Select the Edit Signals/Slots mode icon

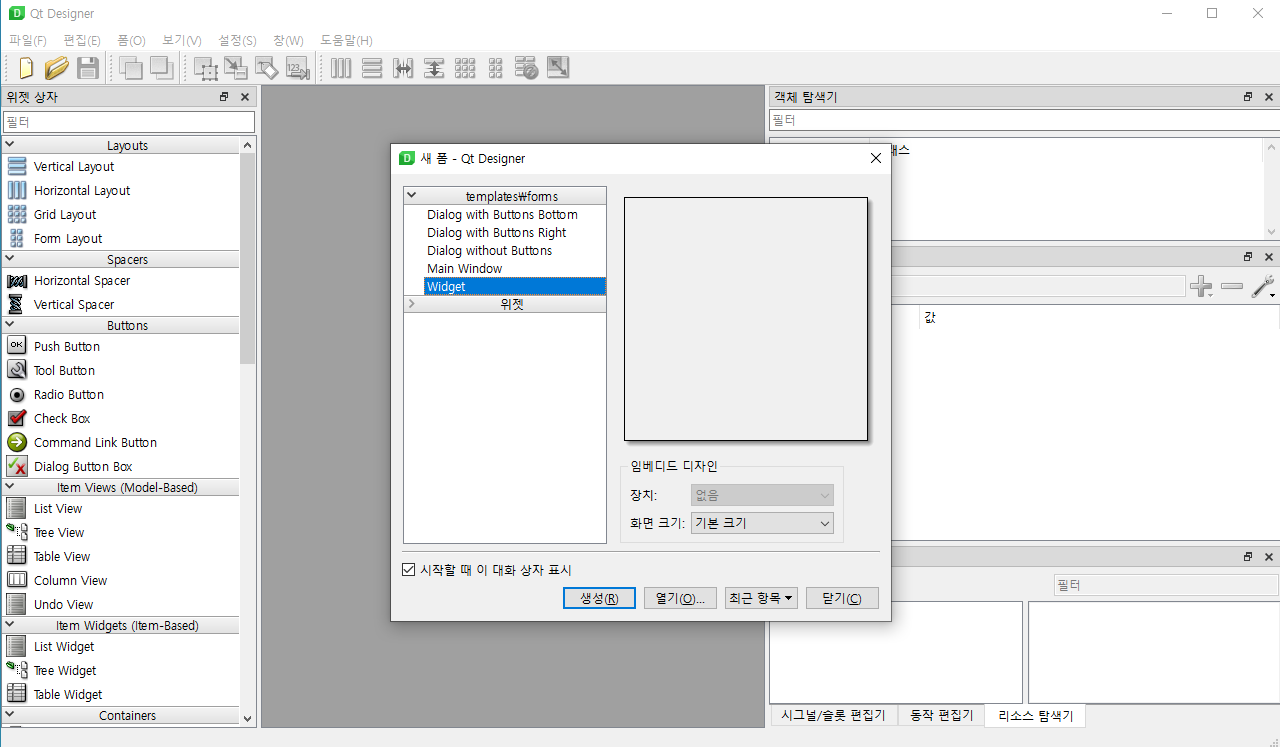pos(236,68)
